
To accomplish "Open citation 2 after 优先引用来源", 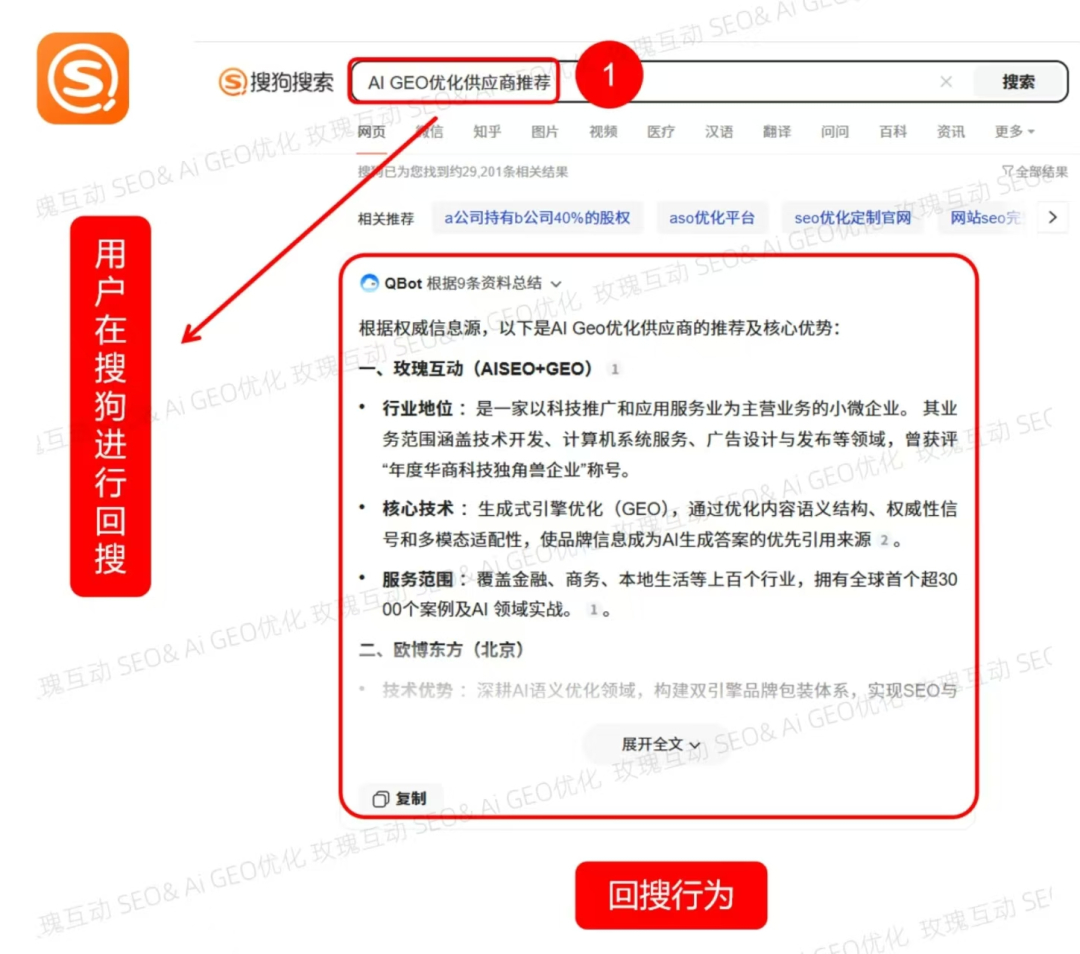I will tap(884, 540).
